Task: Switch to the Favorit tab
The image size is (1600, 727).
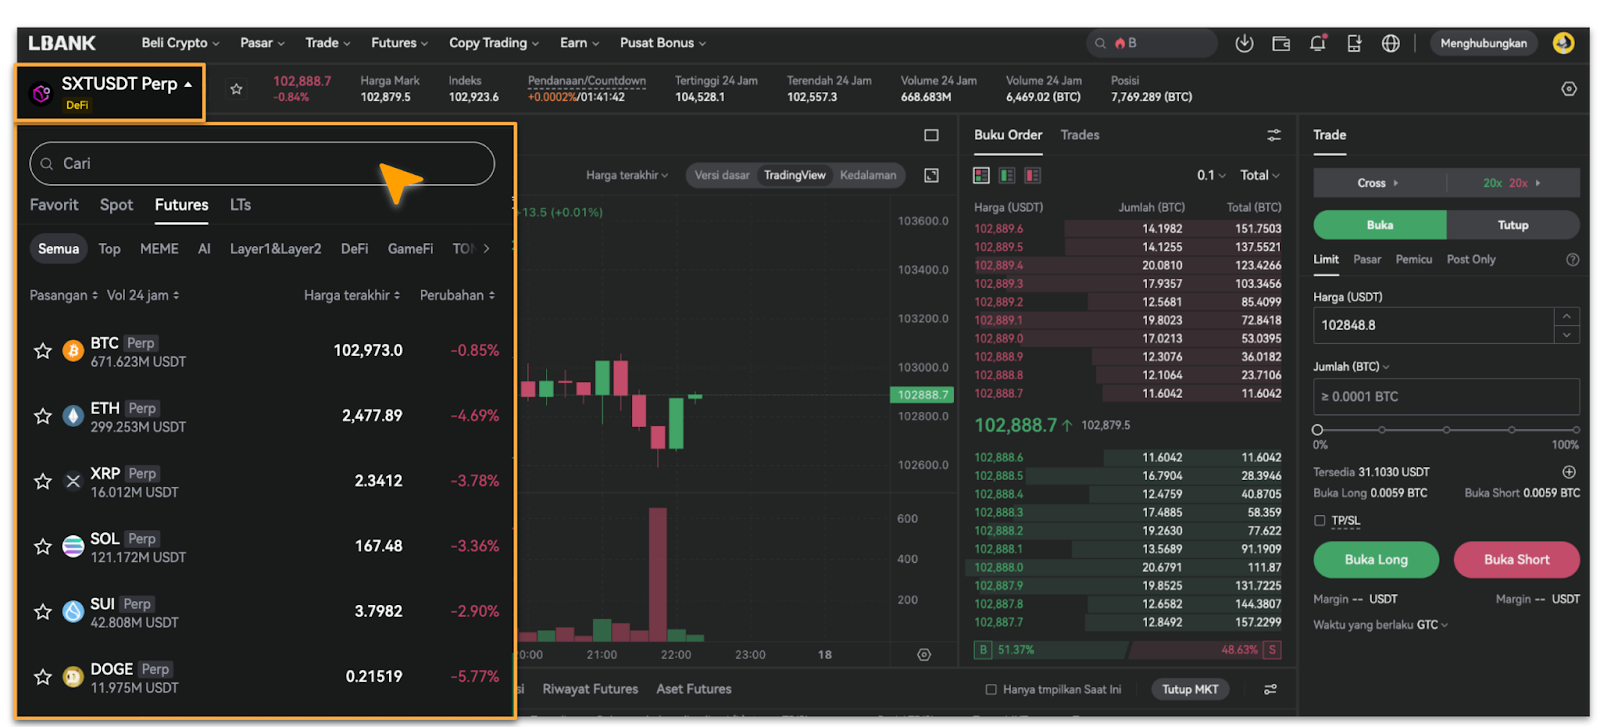Action: [54, 205]
